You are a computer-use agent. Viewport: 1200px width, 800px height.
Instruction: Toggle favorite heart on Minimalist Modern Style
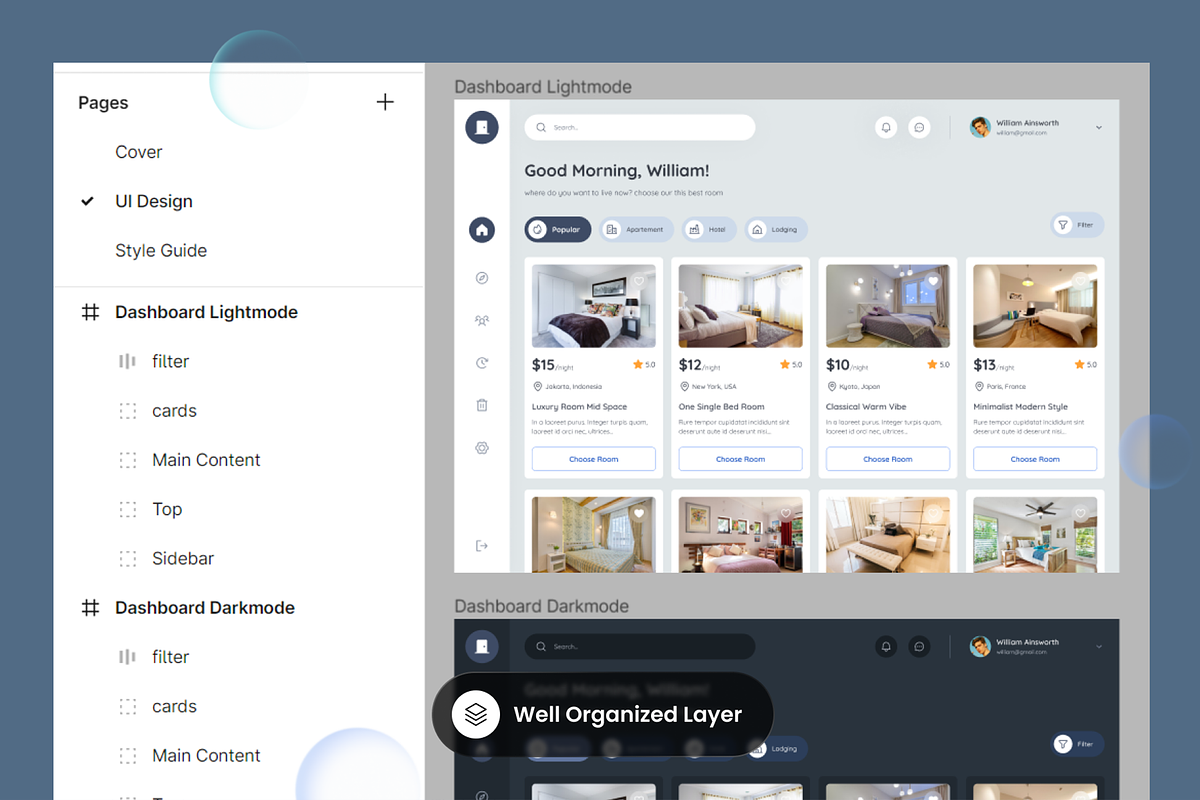[1080, 281]
